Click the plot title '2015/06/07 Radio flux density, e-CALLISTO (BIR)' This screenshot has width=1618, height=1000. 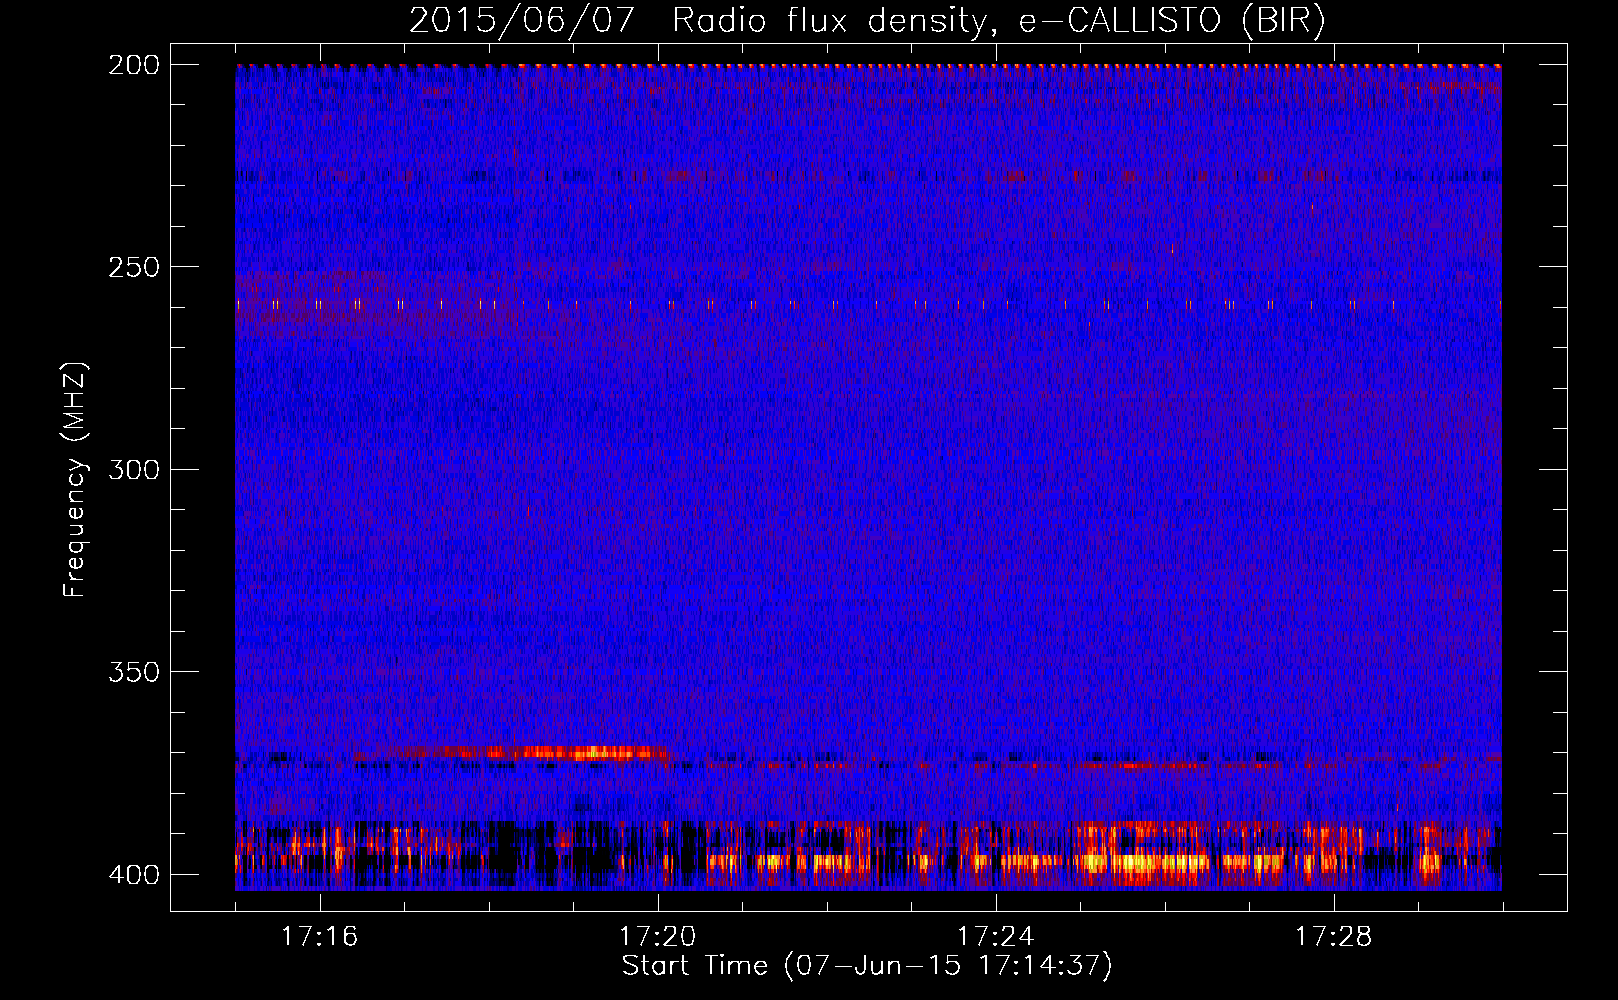point(867,21)
